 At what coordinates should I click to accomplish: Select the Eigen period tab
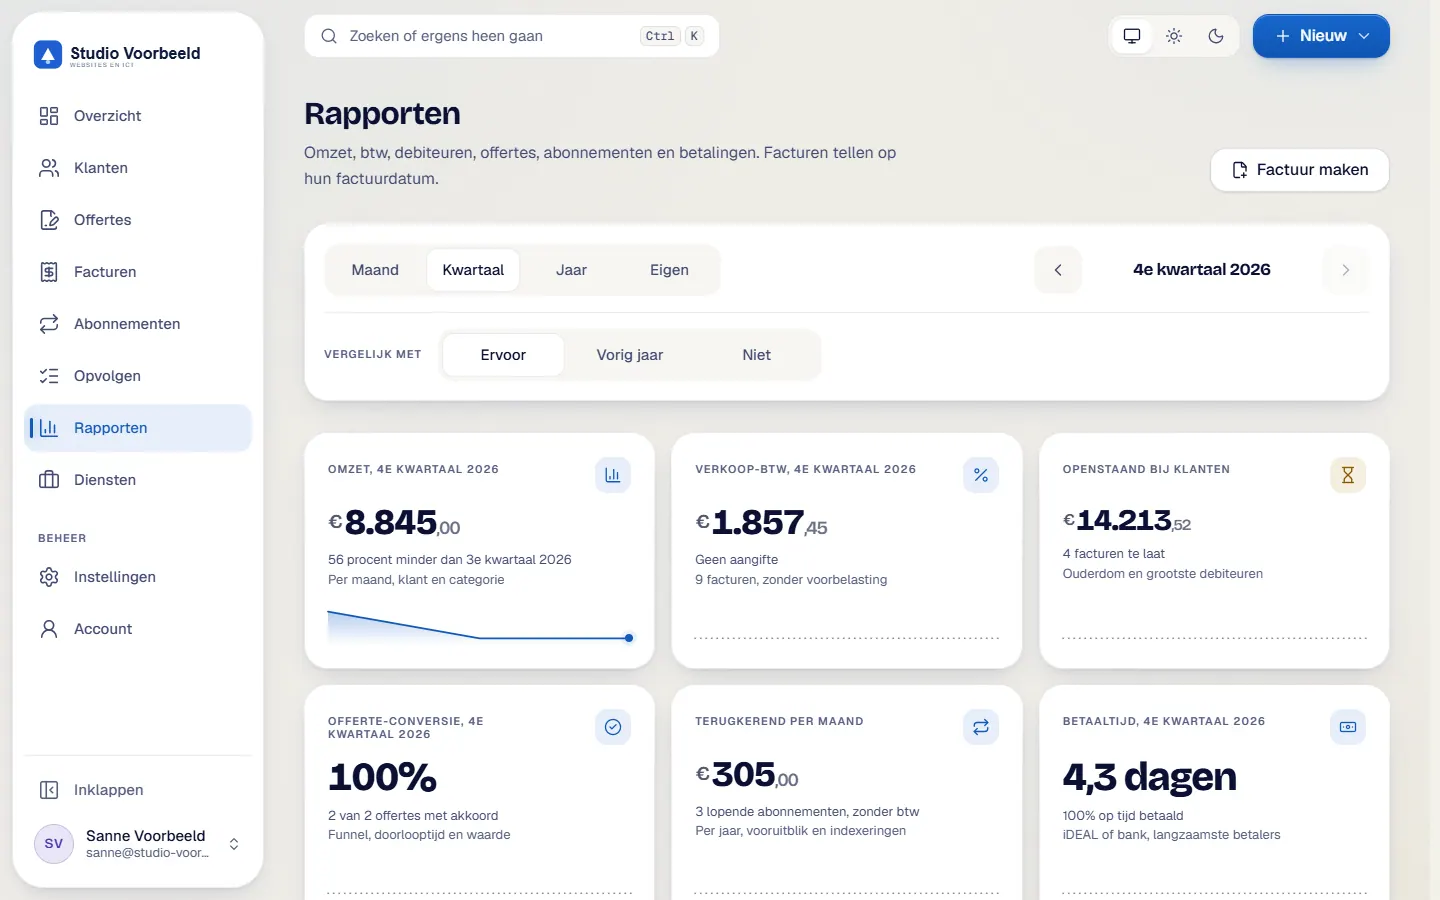669,270
